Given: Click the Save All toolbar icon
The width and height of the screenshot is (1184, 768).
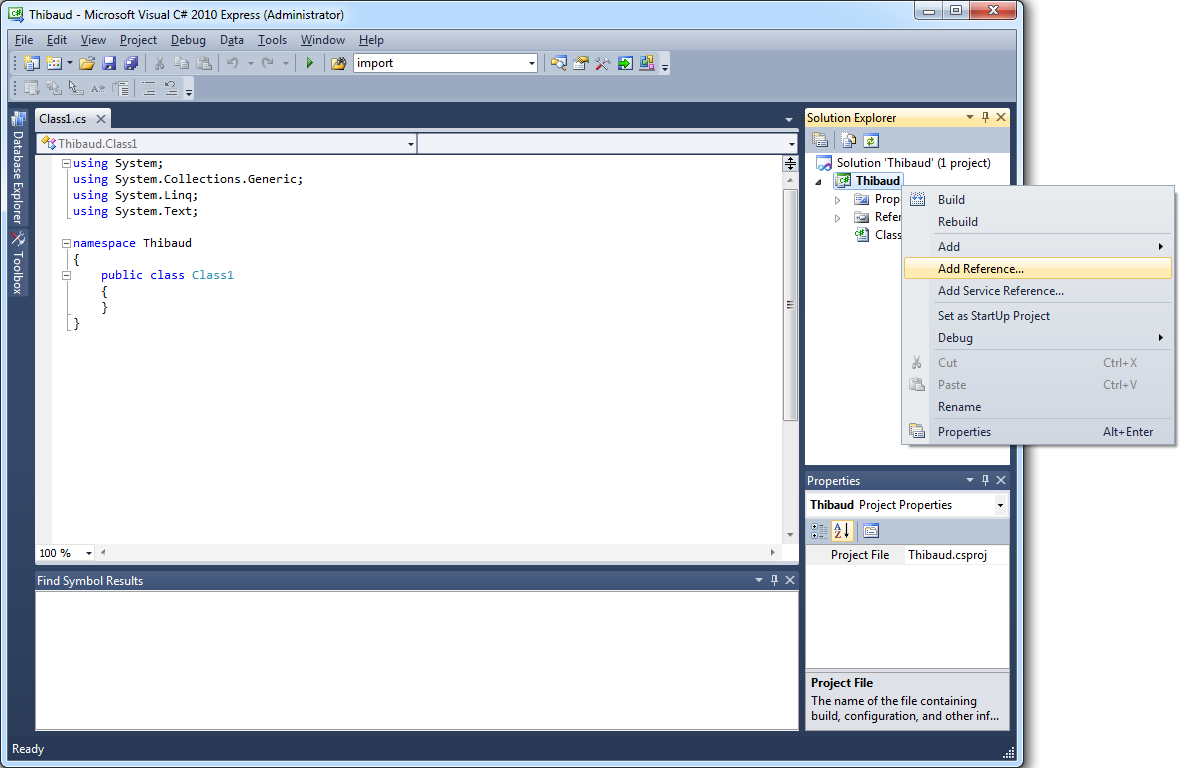Looking at the screenshot, I should [x=131, y=63].
